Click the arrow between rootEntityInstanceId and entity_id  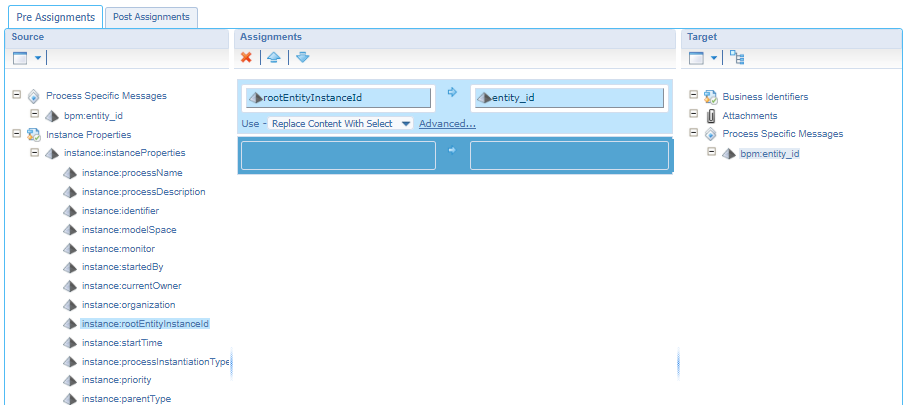coord(452,92)
